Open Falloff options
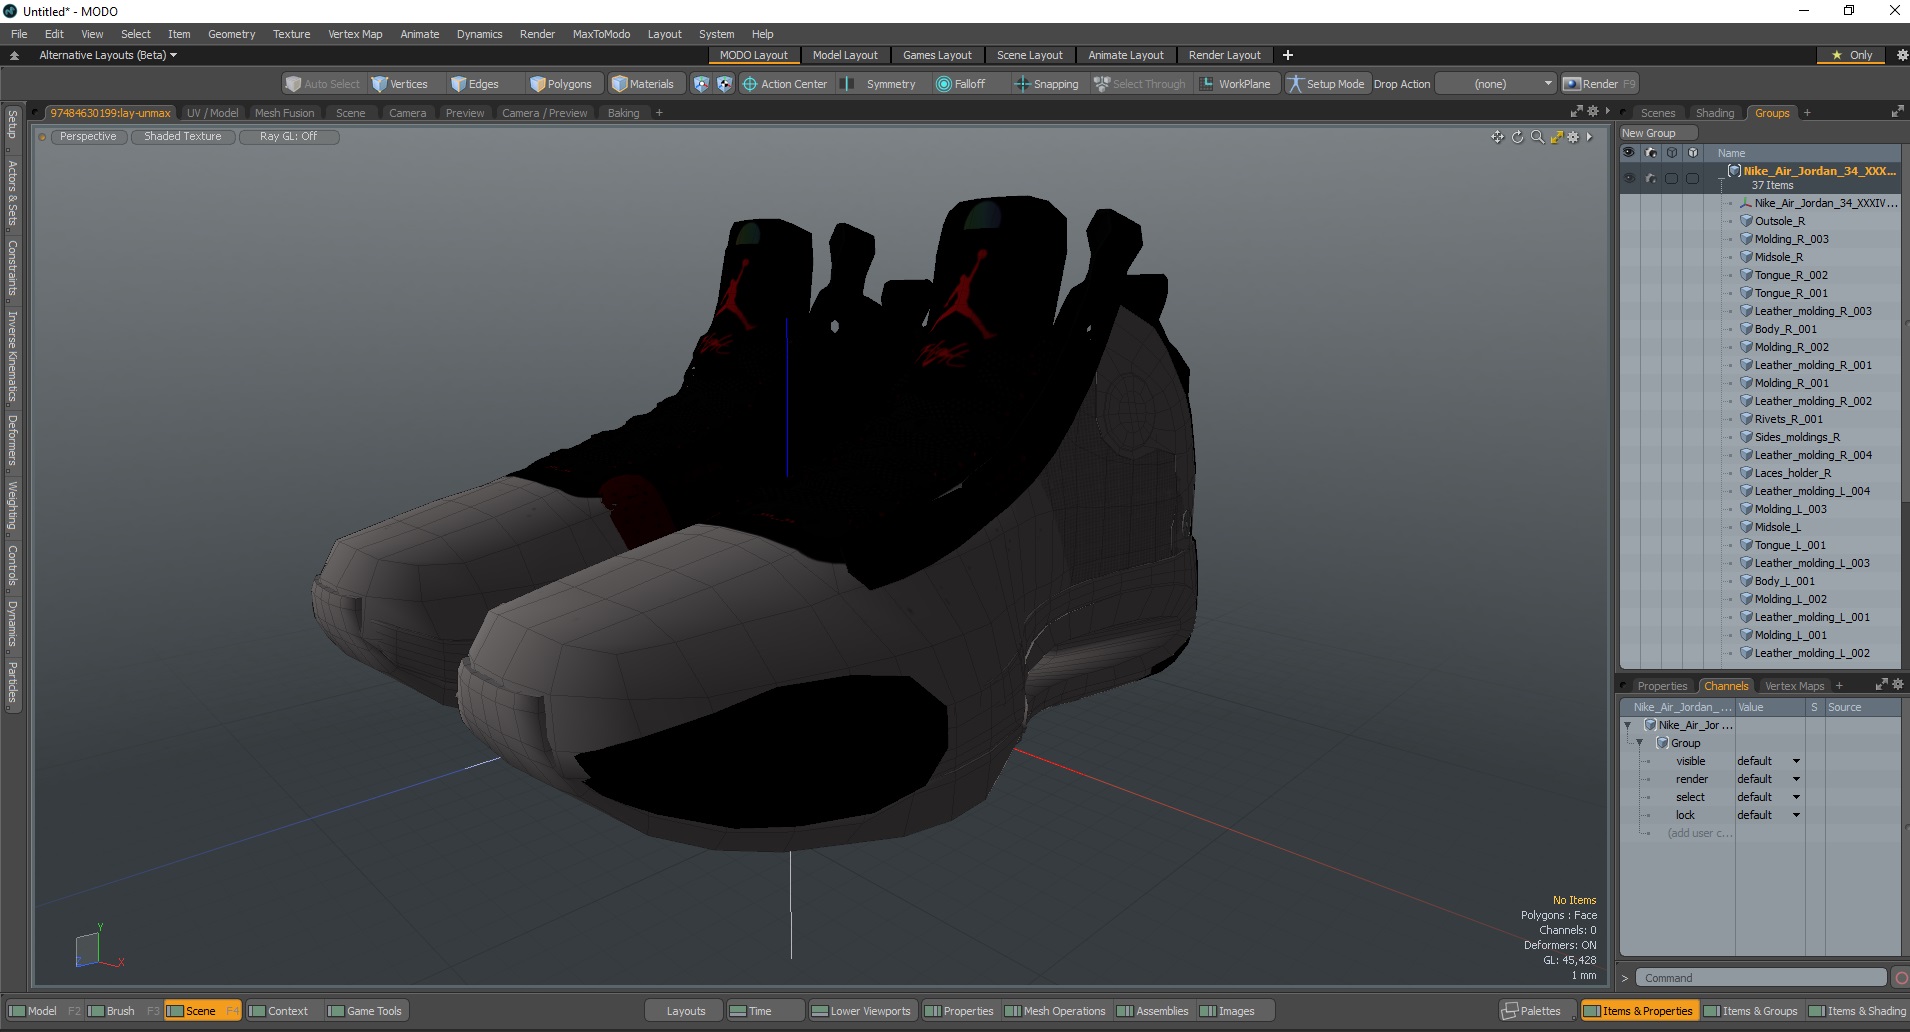The width and height of the screenshot is (1910, 1032). 961,84
